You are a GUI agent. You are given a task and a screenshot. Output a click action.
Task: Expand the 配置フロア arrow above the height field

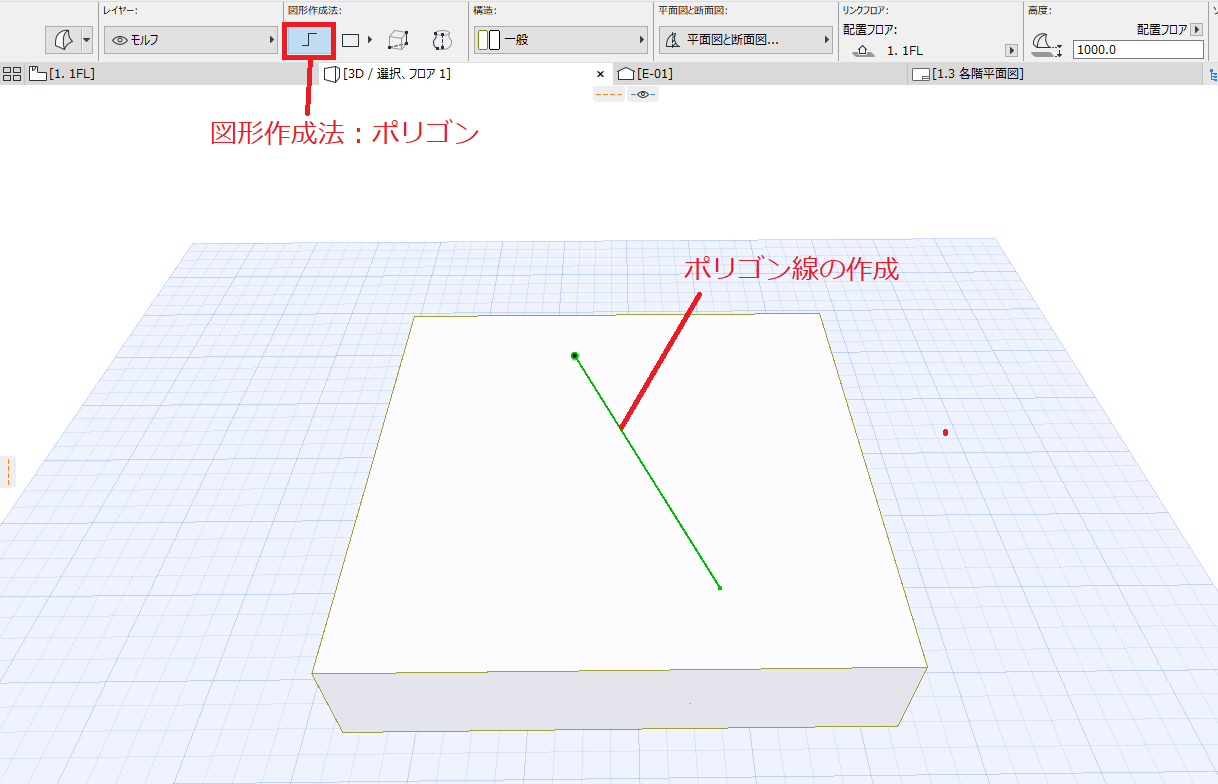point(1196,30)
